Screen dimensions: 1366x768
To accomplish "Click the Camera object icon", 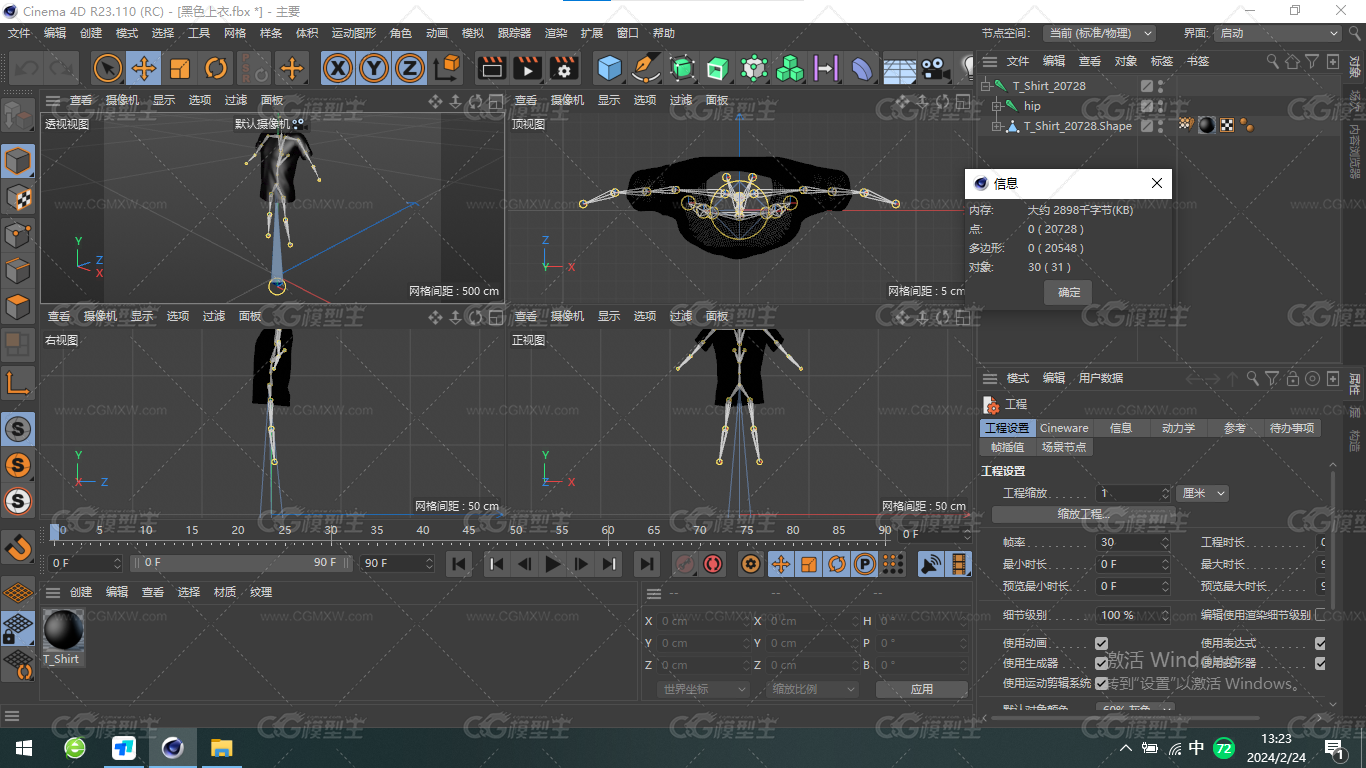I will [935, 68].
